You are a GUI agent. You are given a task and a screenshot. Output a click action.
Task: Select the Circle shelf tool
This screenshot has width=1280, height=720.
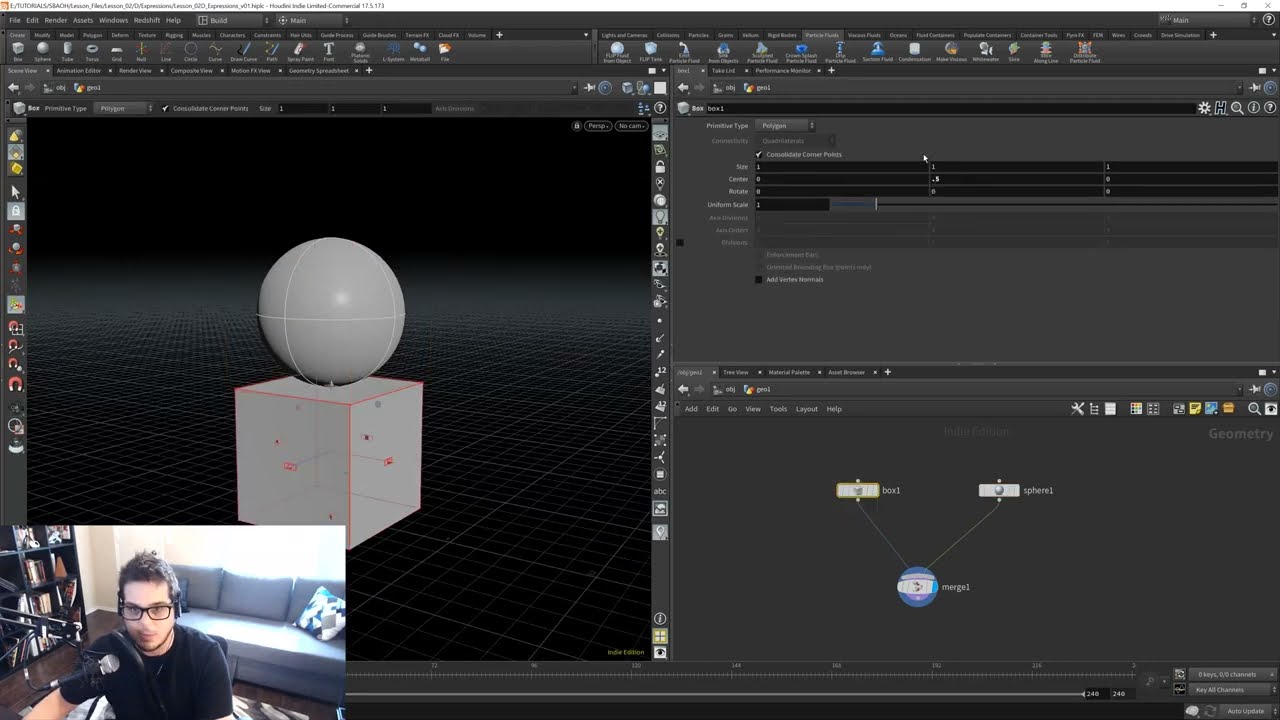point(190,51)
